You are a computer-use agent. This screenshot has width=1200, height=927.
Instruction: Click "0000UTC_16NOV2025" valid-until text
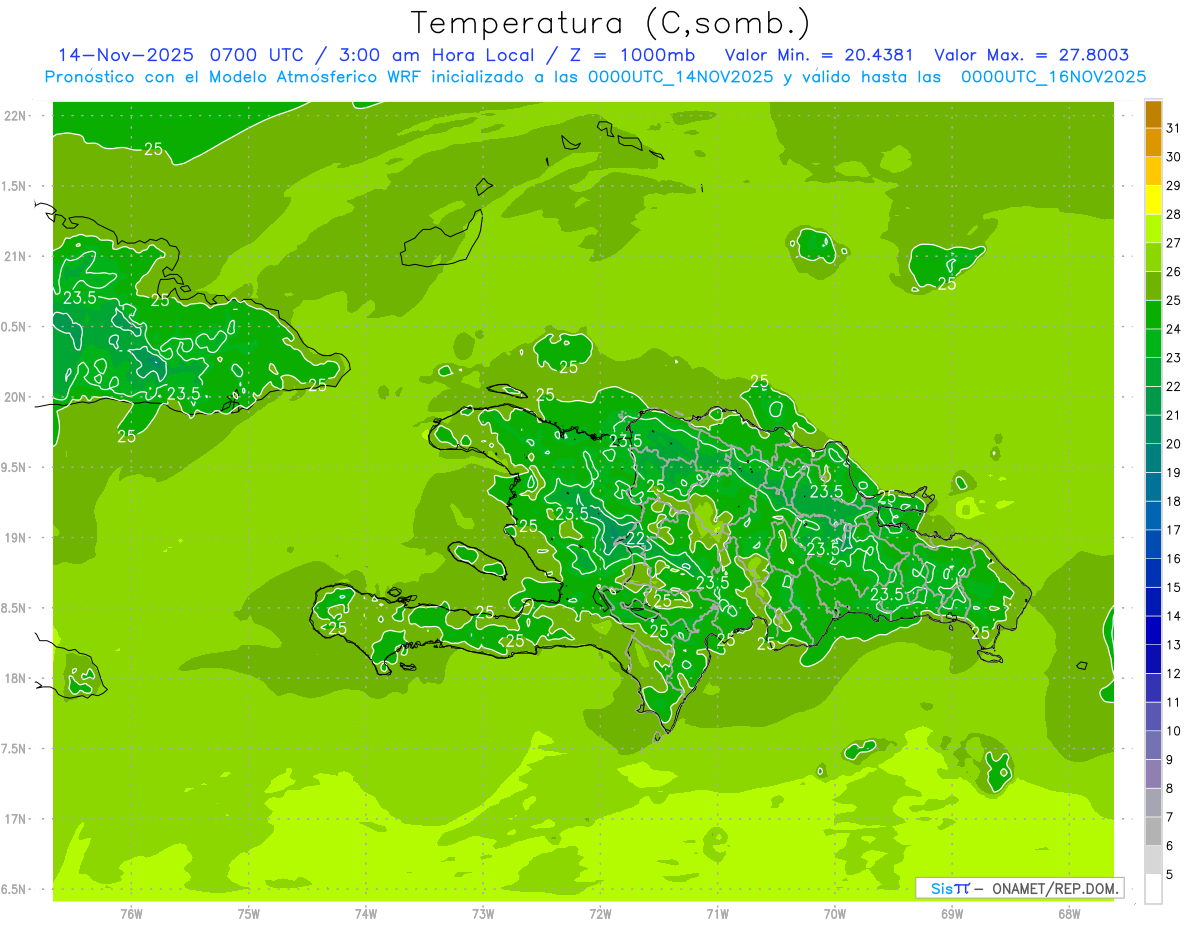pyautogui.click(x=1053, y=76)
